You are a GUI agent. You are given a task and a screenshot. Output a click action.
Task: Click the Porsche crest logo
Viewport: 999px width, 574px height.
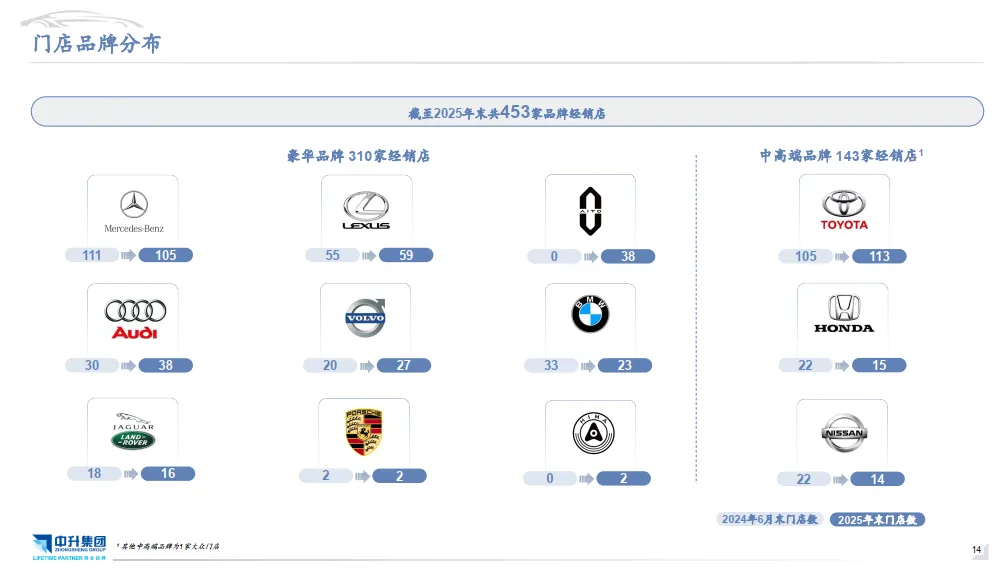[x=364, y=432]
